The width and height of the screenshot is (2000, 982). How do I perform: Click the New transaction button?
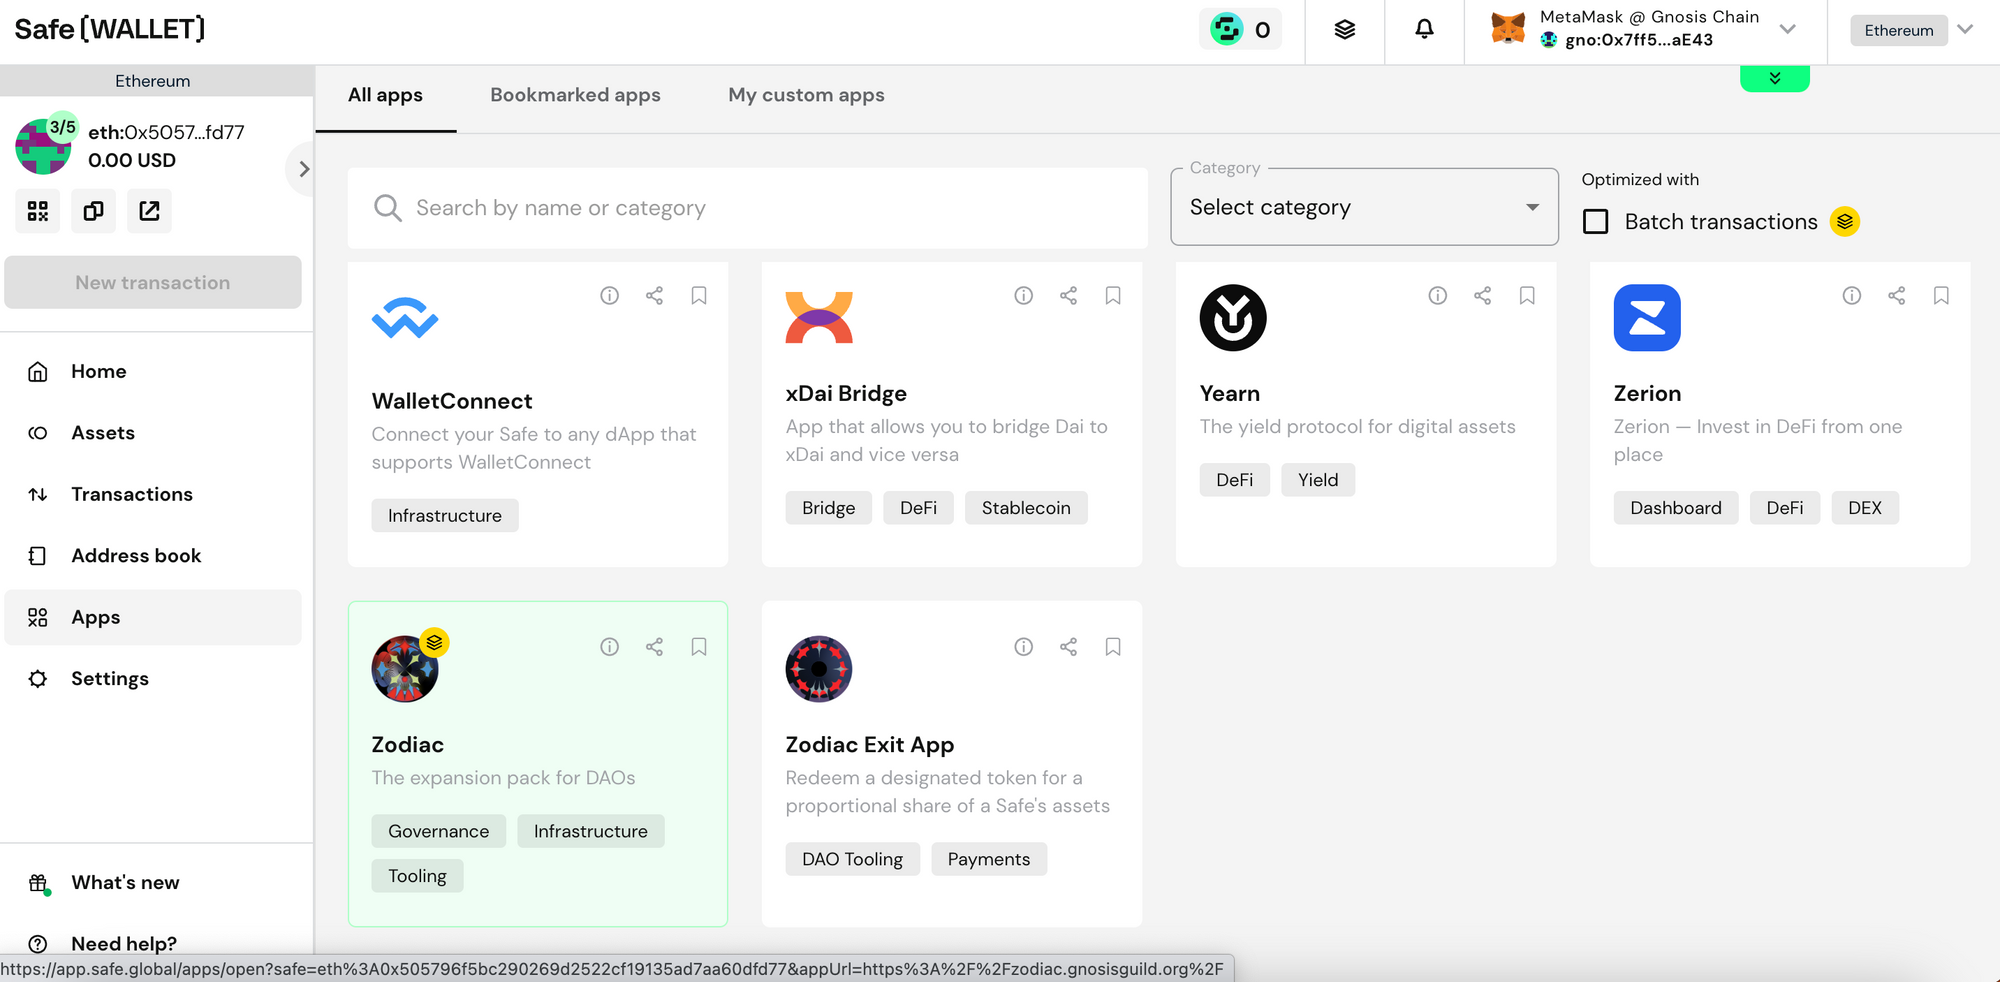[153, 283]
